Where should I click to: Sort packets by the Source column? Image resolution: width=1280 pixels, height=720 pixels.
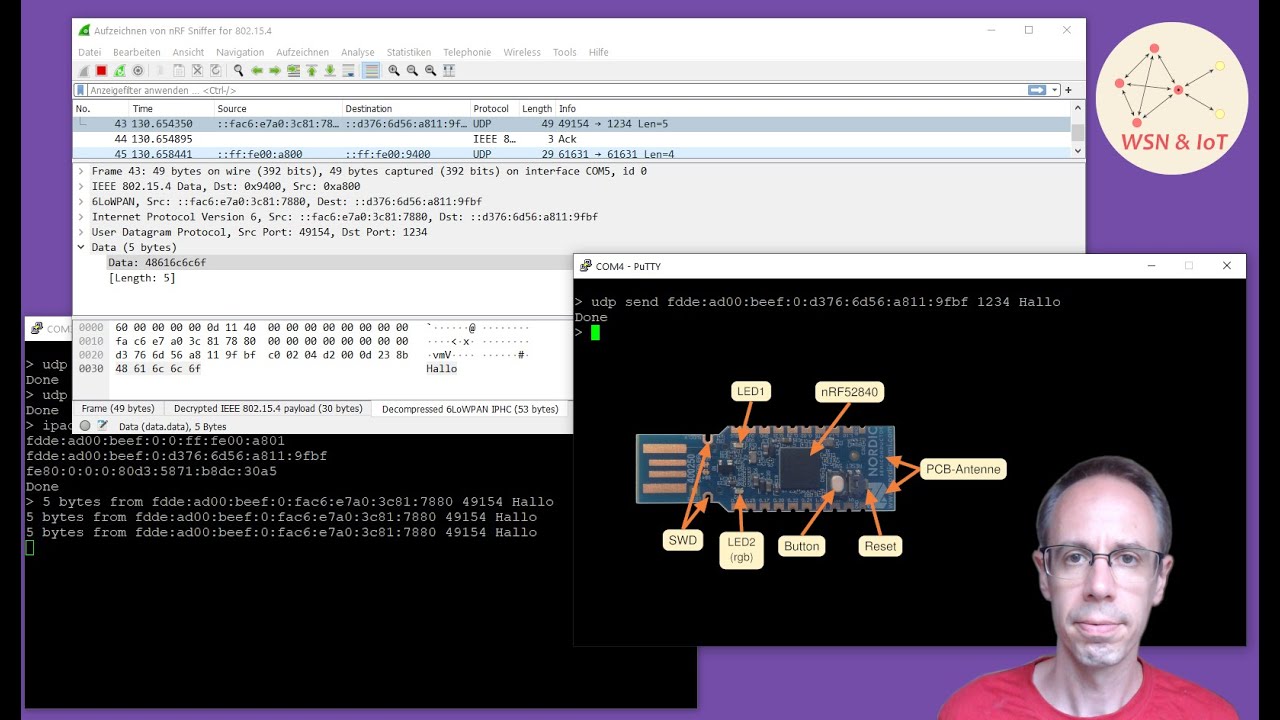pos(278,108)
